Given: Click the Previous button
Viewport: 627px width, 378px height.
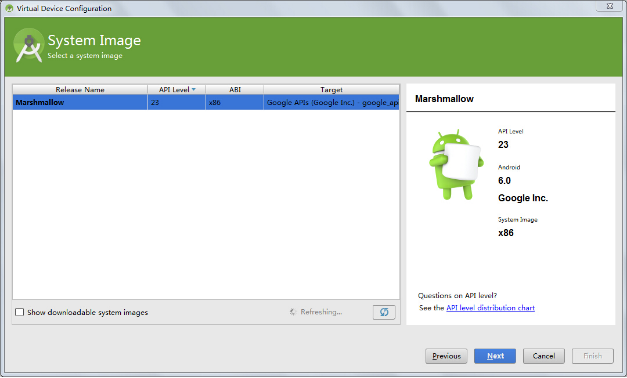Looking at the screenshot, I should [x=446, y=356].
